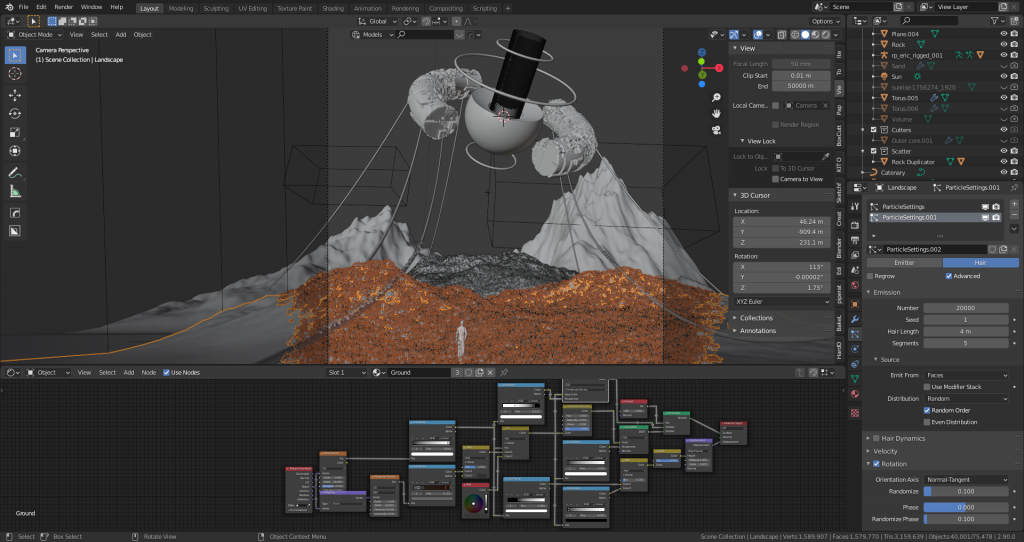
Task: Tick the Even Distribution checkbox
Action: (927, 422)
